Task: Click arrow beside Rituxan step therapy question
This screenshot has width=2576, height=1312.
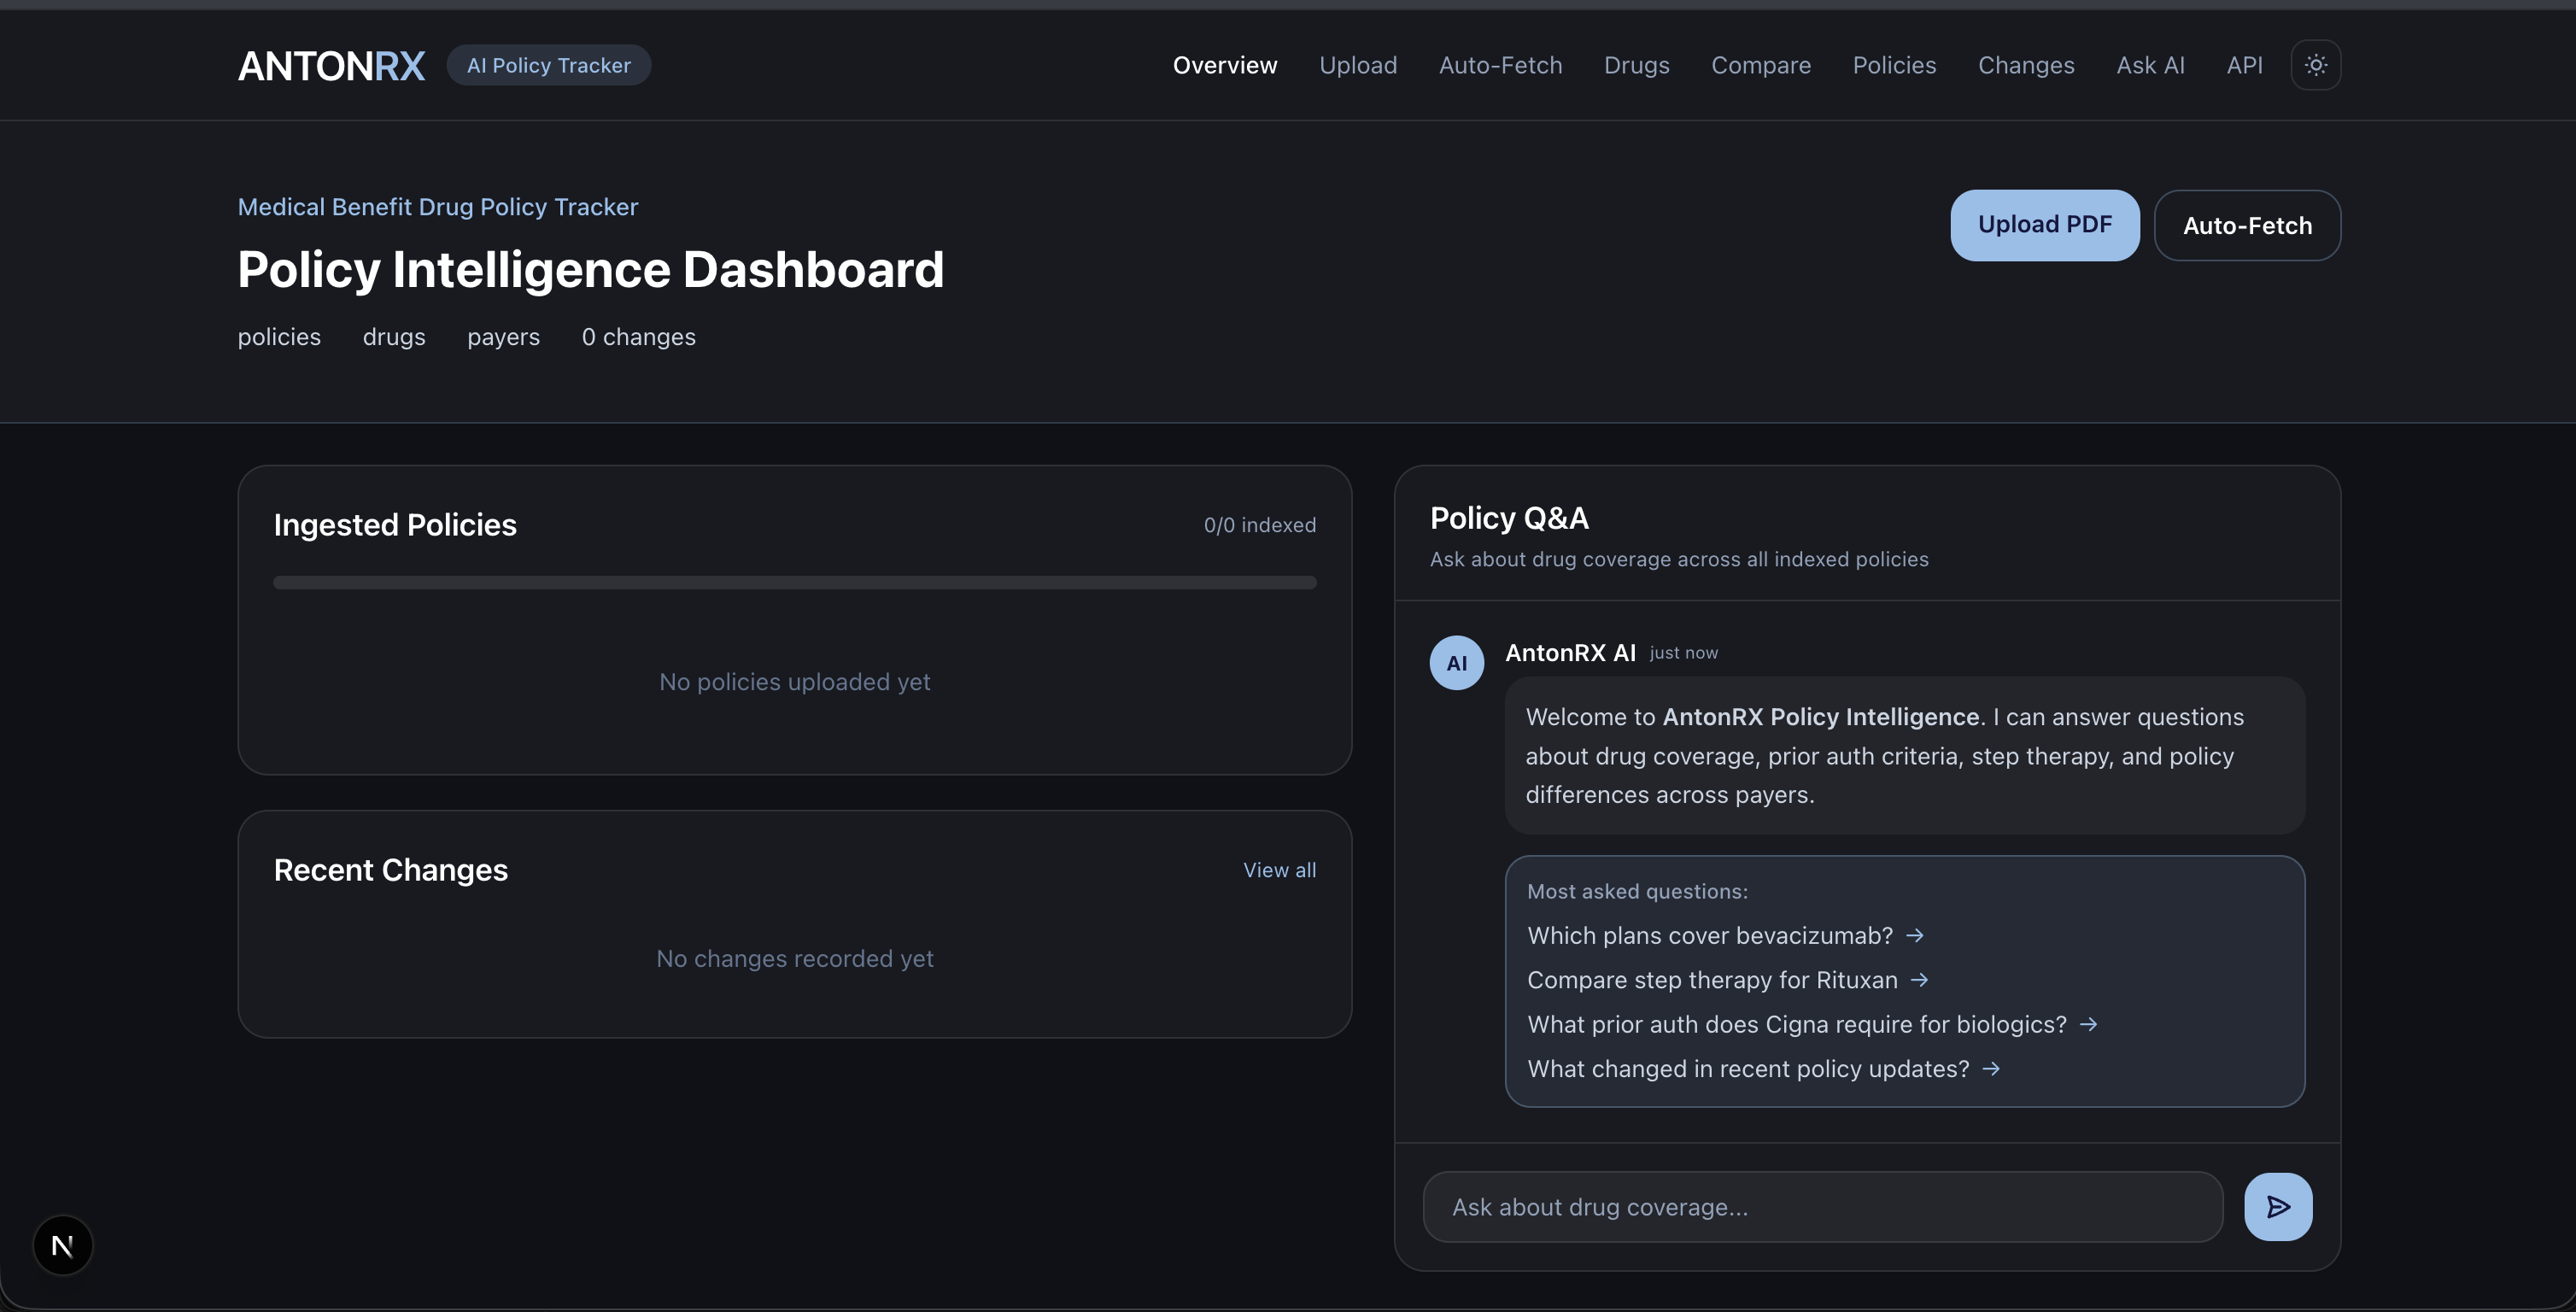Action: 1918,980
